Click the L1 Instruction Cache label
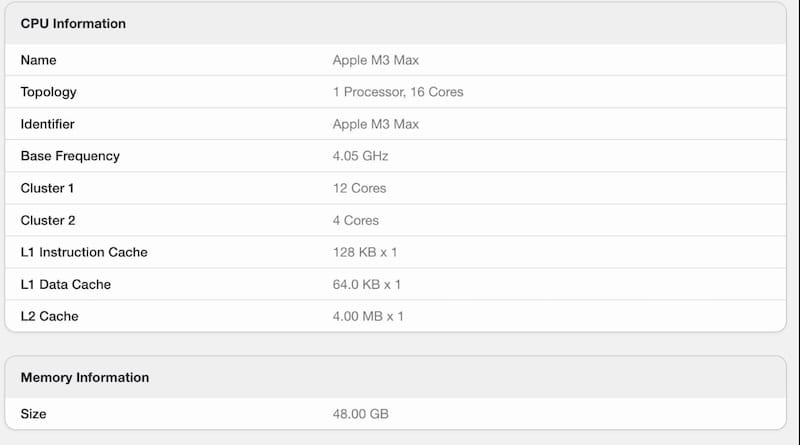Image resolution: width=800 pixels, height=445 pixels. [x=84, y=252]
